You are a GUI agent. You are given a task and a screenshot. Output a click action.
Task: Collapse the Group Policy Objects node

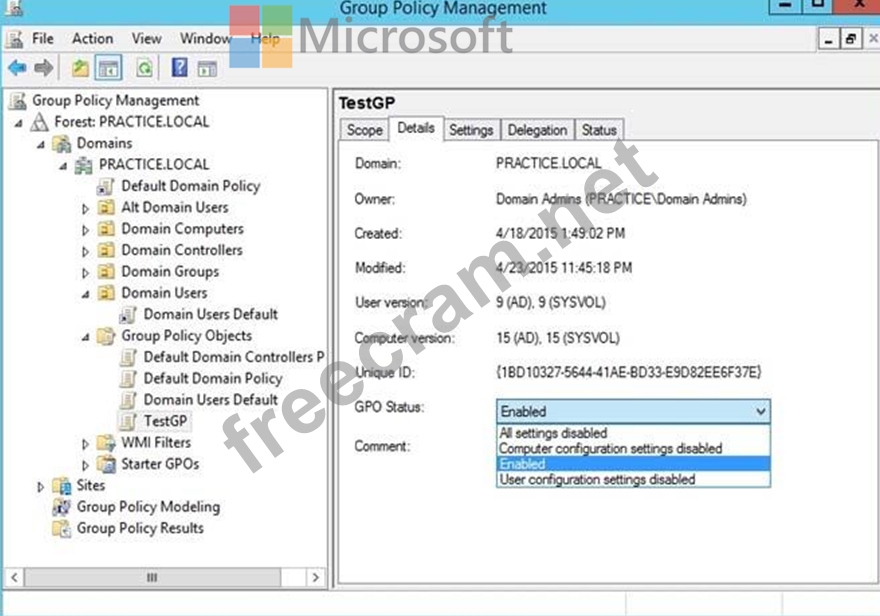85,337
